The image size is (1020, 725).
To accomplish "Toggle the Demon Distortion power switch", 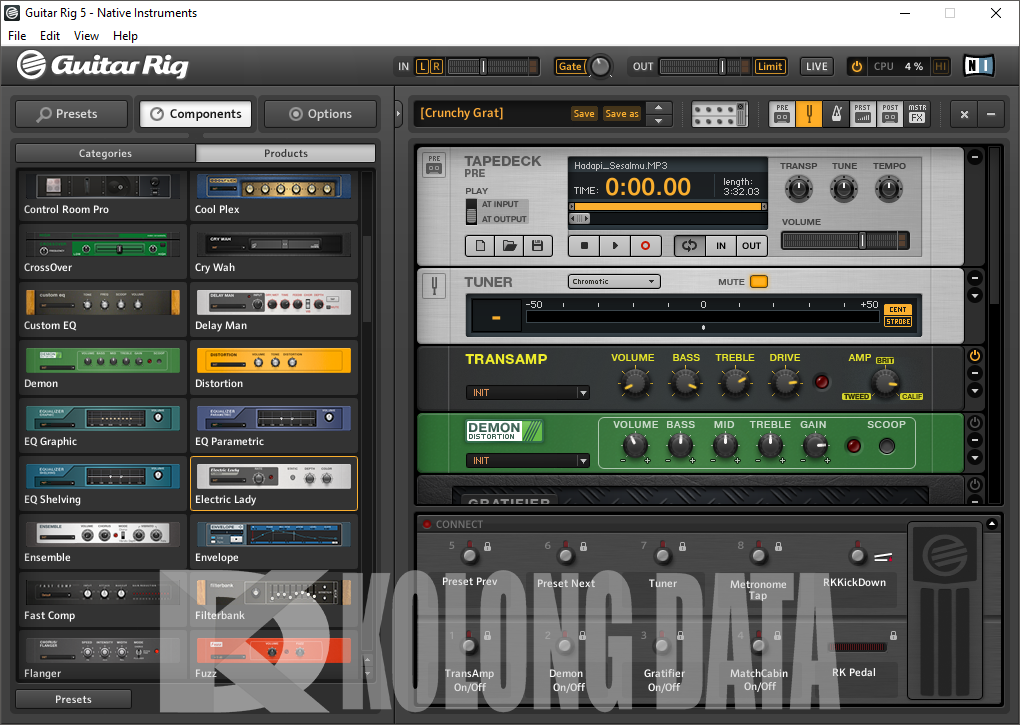I will click(974, 423).
